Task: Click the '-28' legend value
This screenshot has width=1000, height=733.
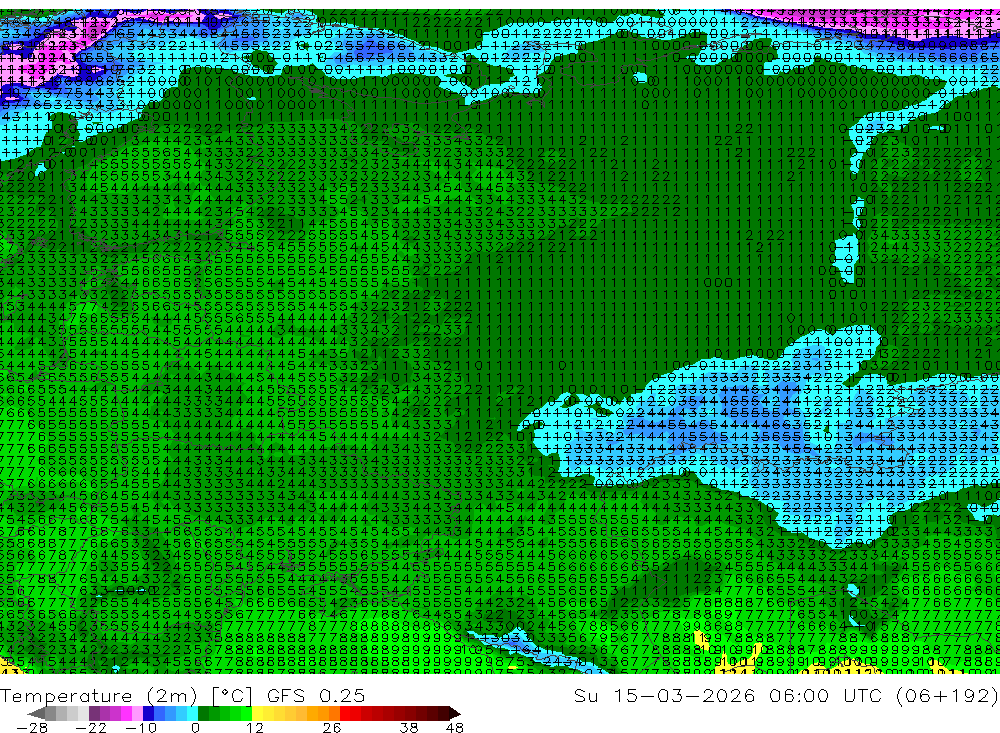Action: pos(32,728)
